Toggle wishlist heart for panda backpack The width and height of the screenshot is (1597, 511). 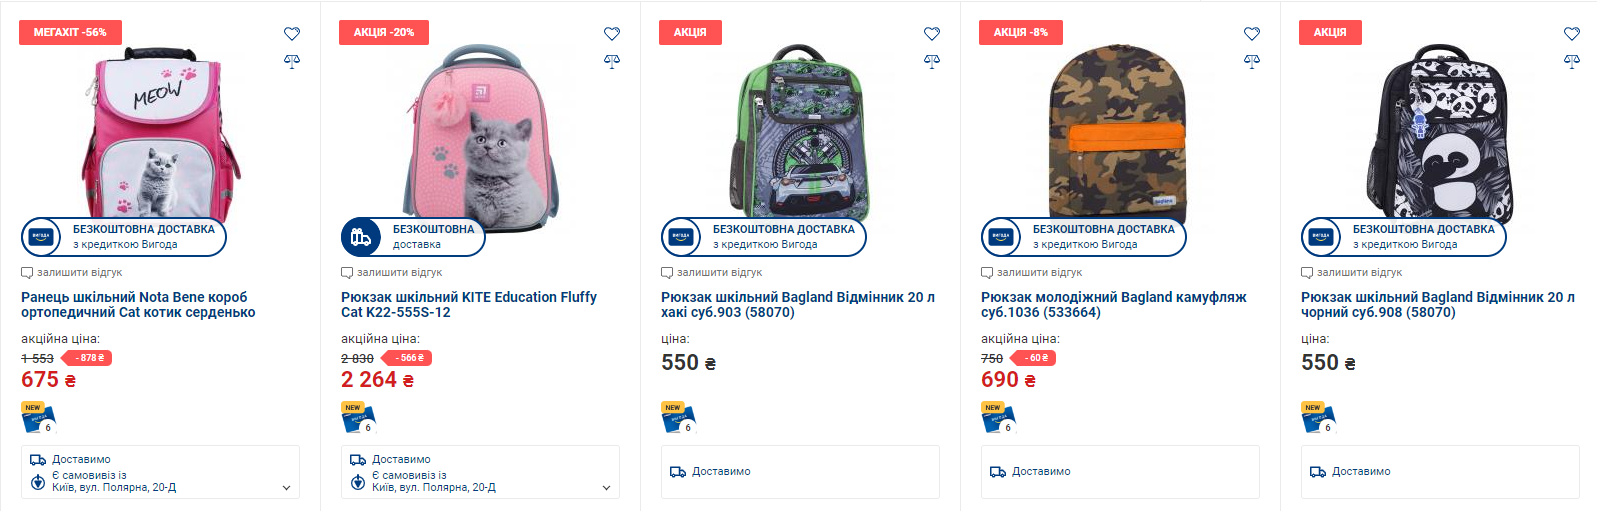point(1572,34)
